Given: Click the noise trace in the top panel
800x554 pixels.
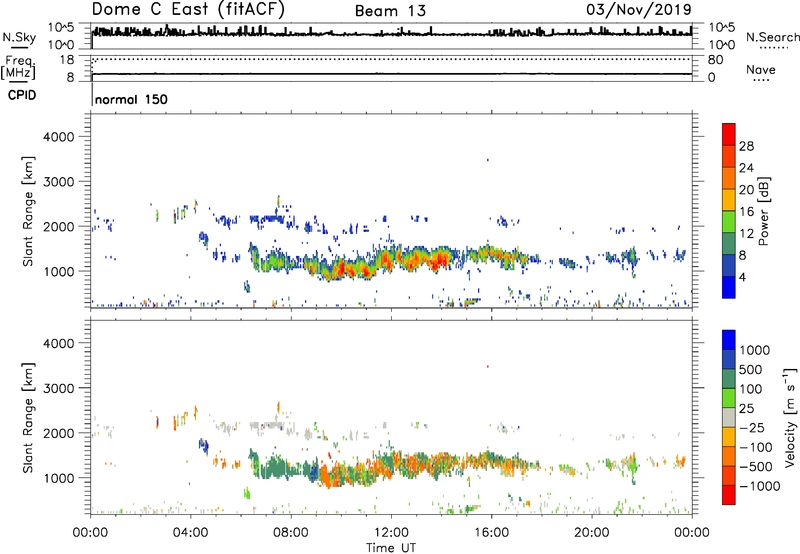Looking at the screenshot, I should [x=392, y=33].
